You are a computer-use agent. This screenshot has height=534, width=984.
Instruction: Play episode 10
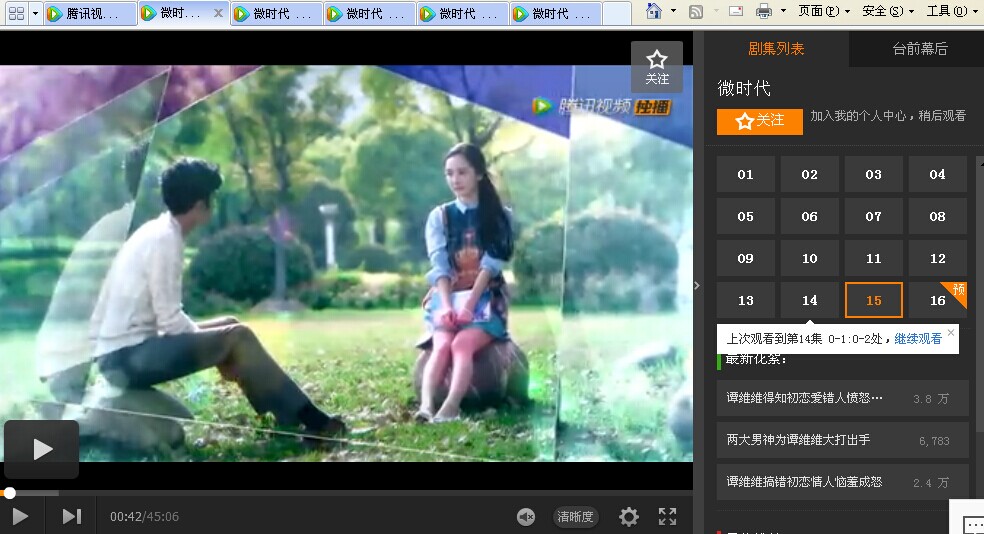tap(810, 259)
